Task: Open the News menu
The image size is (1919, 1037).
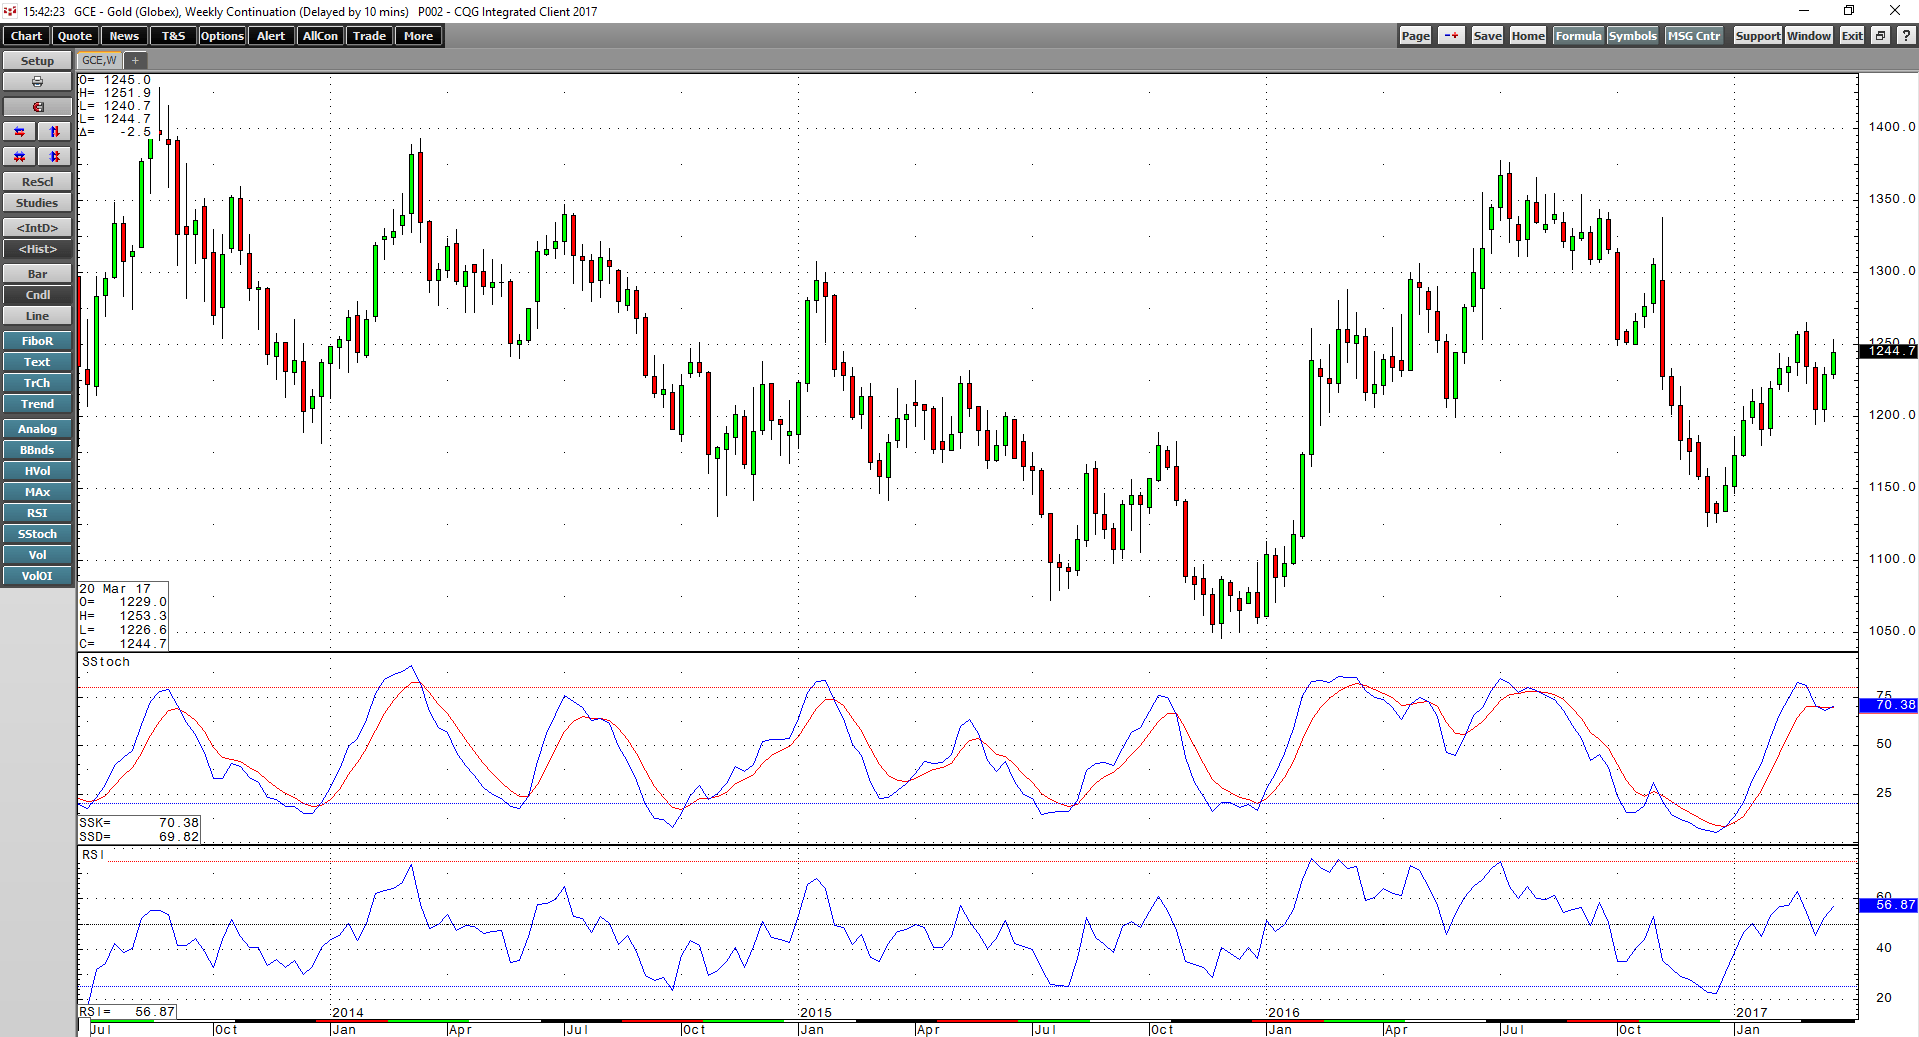Action: 124,36
